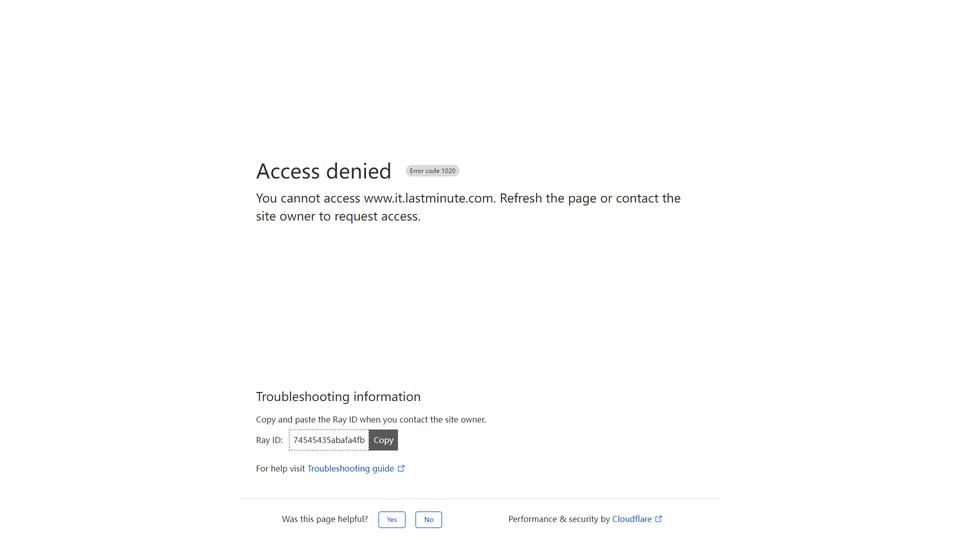Viewport: 960px width, 540px height.
Task: Answer No to page helpful question
Action: (429, 519)
